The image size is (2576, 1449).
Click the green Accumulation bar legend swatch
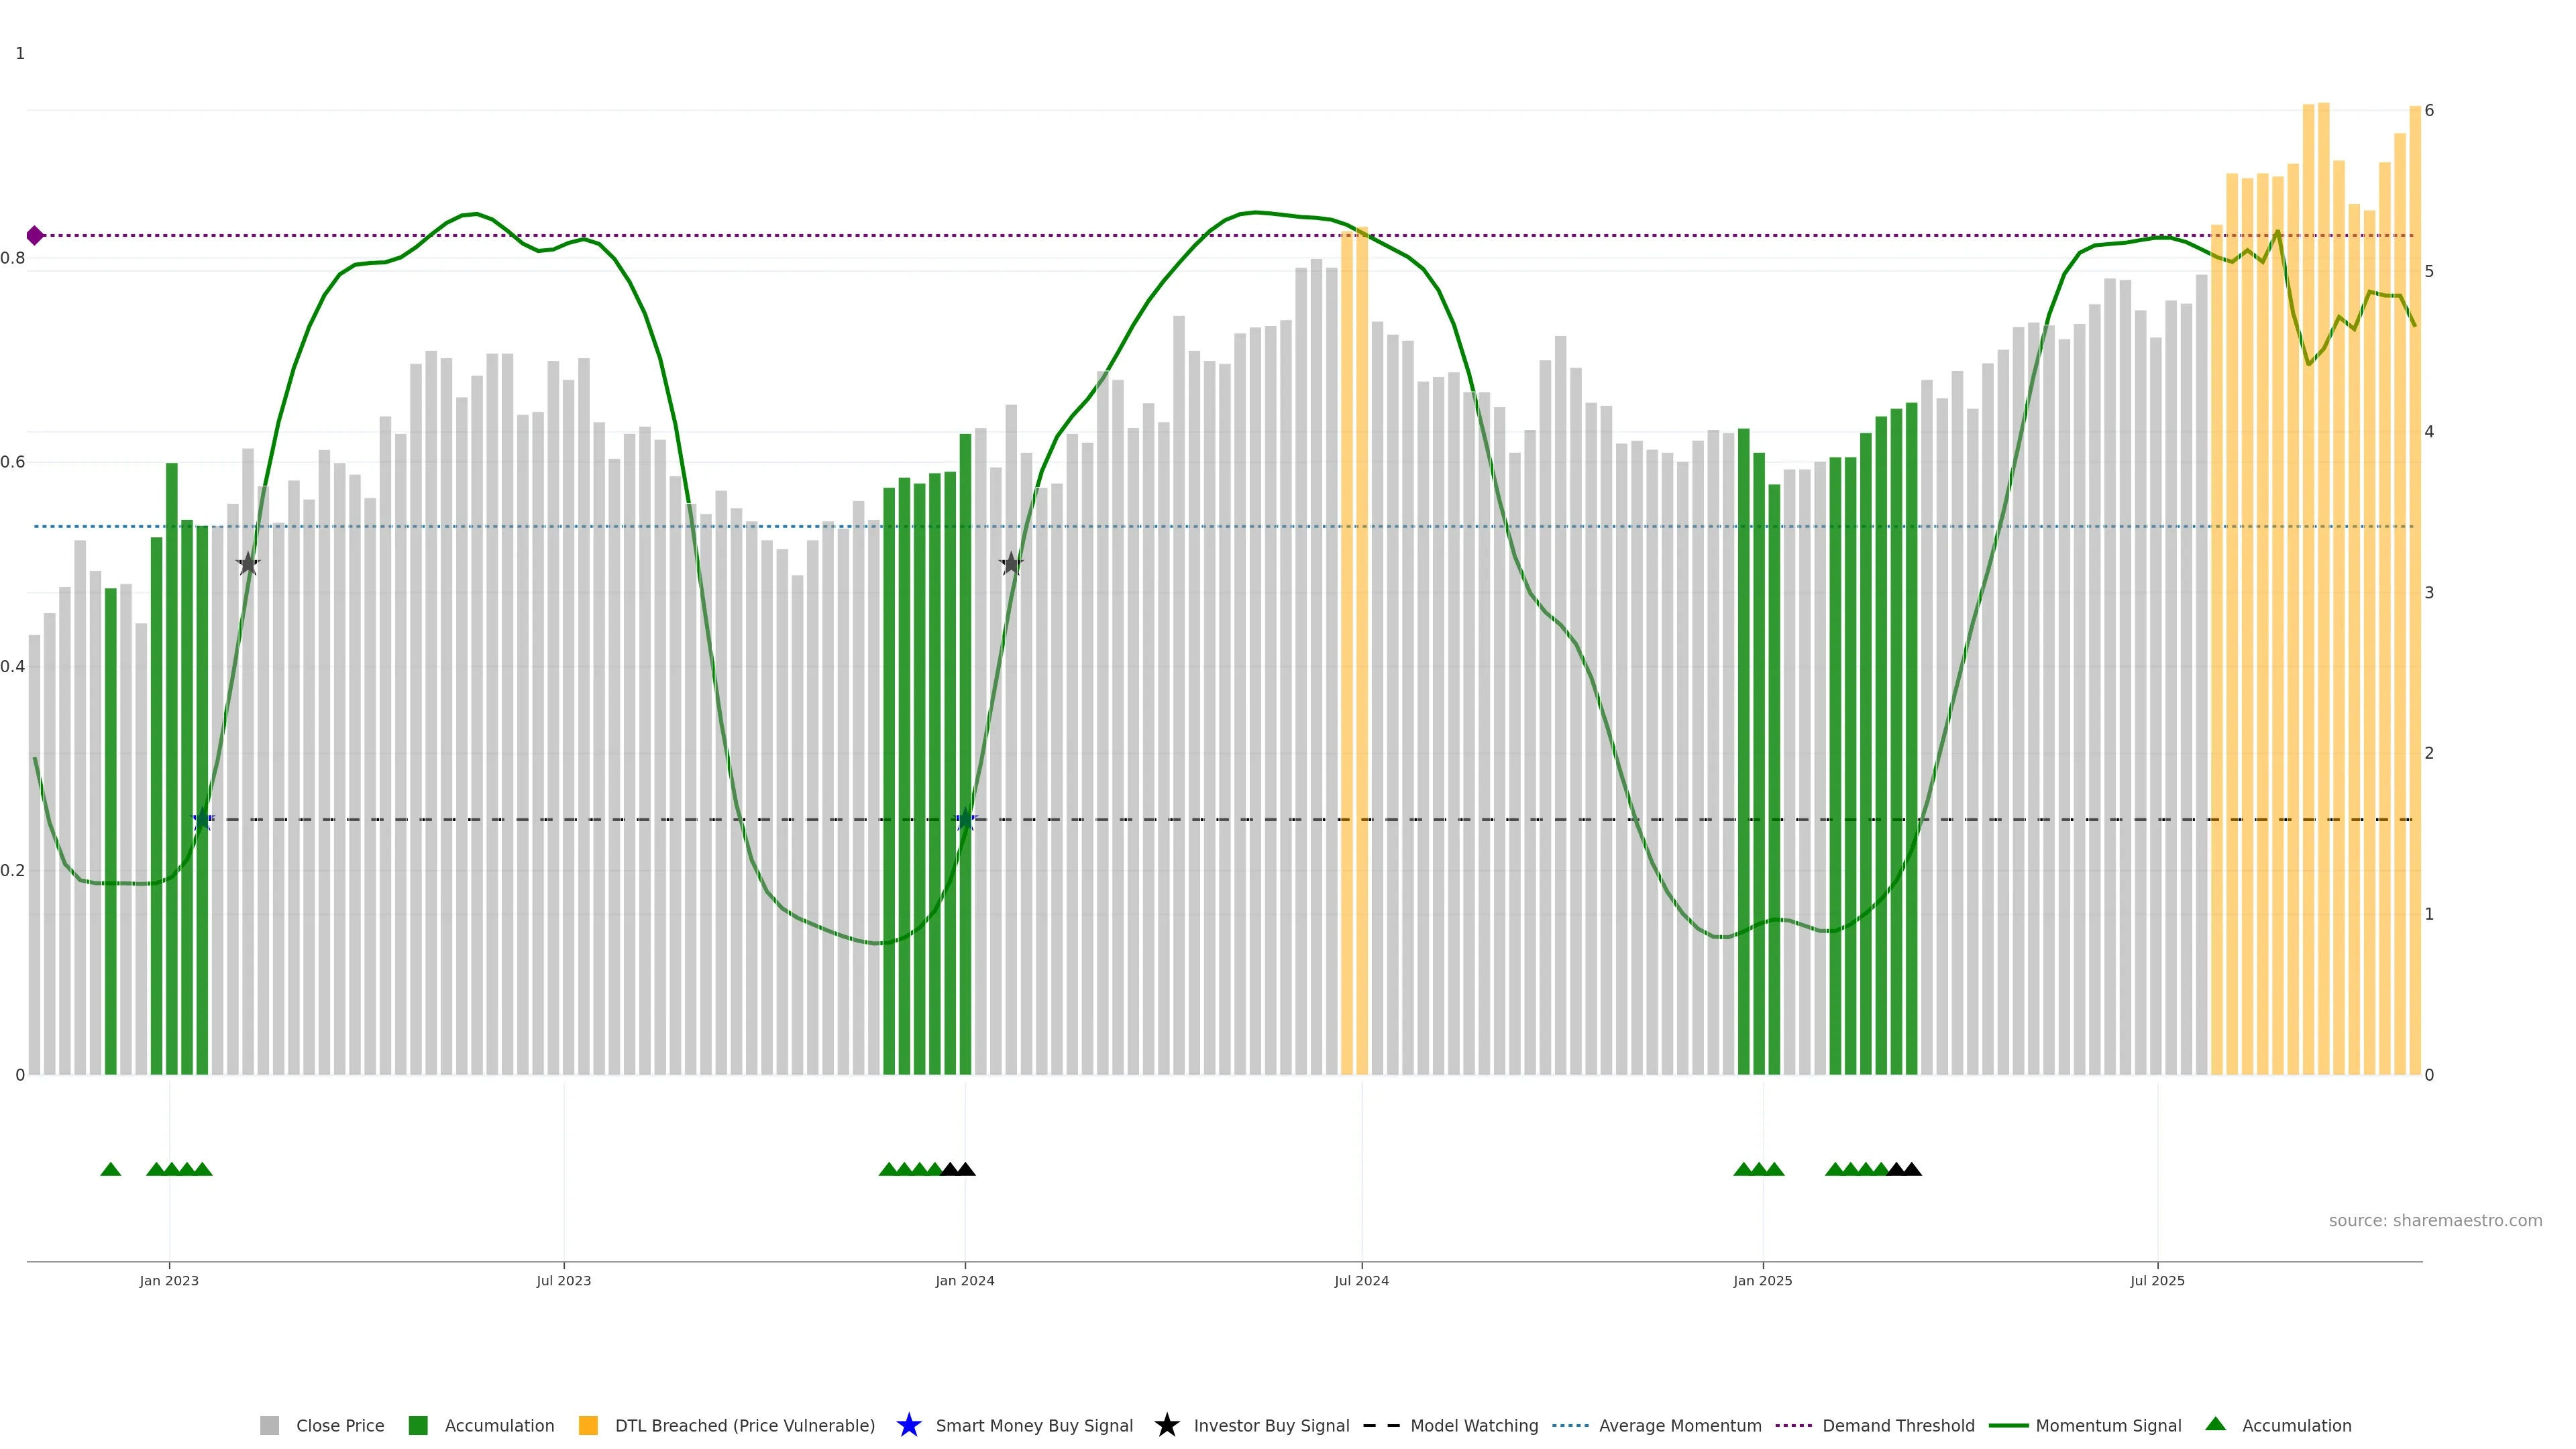click(x=418, y=1426)
